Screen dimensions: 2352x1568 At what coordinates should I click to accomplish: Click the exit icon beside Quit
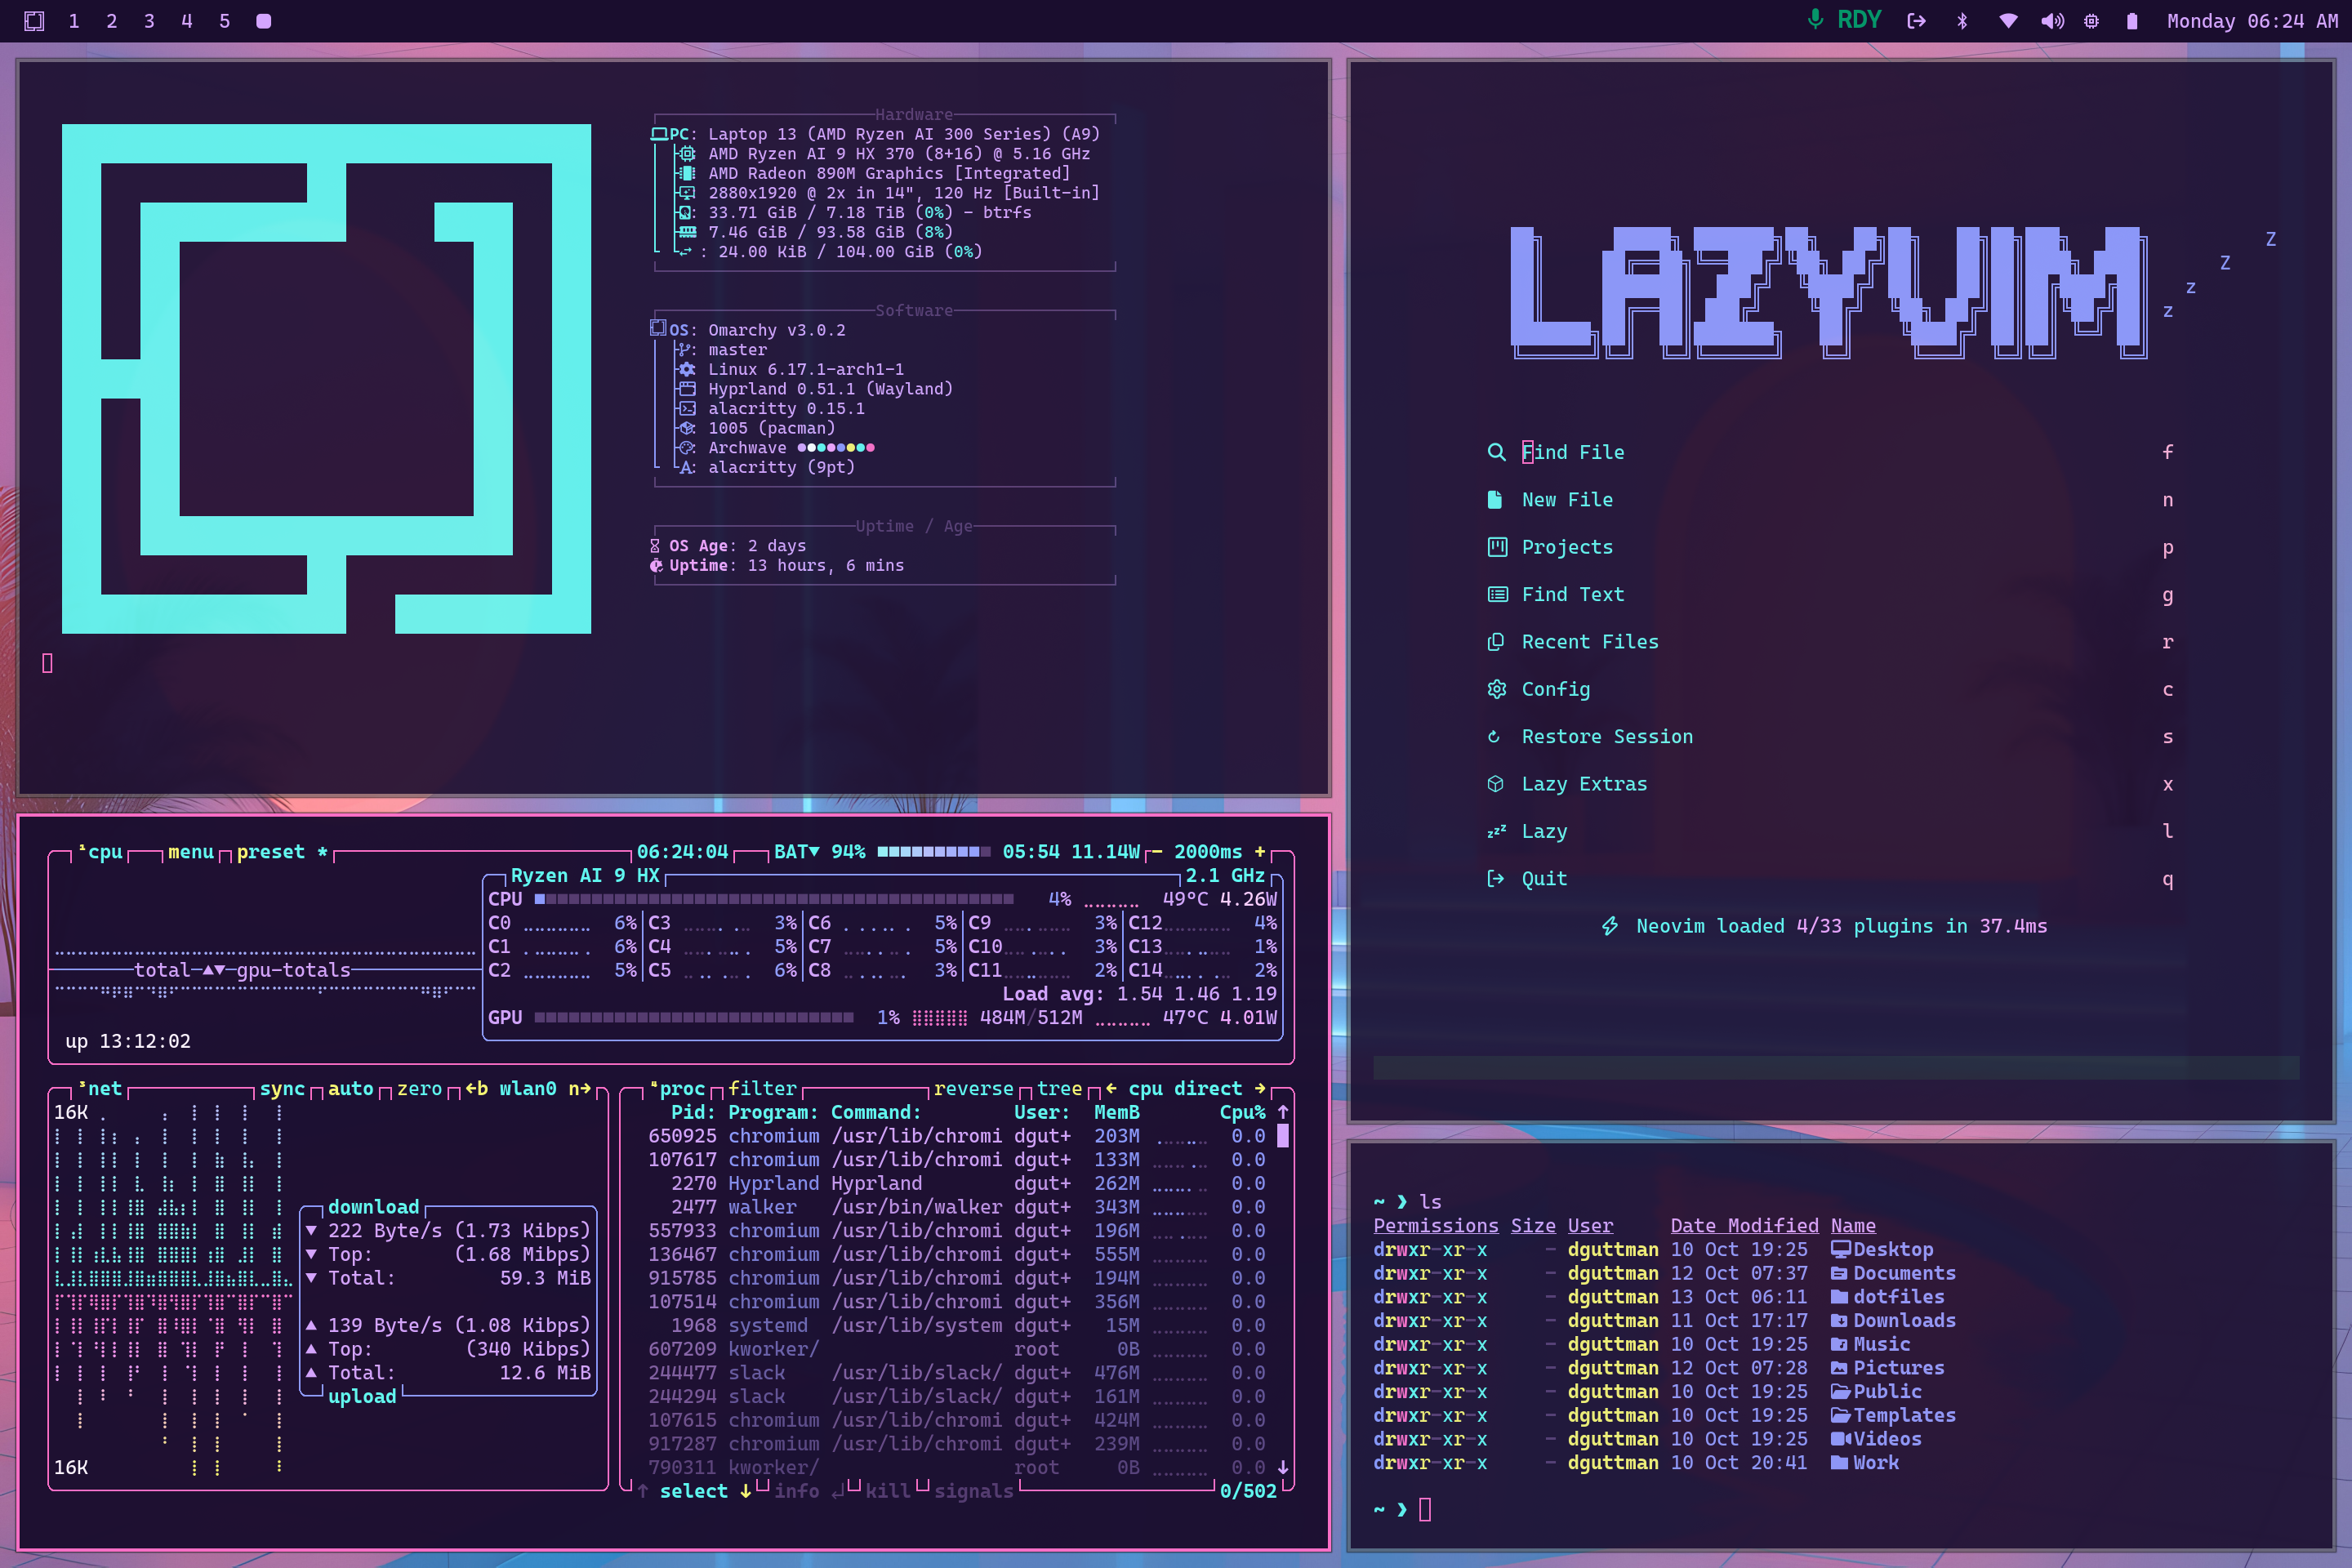(x=1496, y=879)
